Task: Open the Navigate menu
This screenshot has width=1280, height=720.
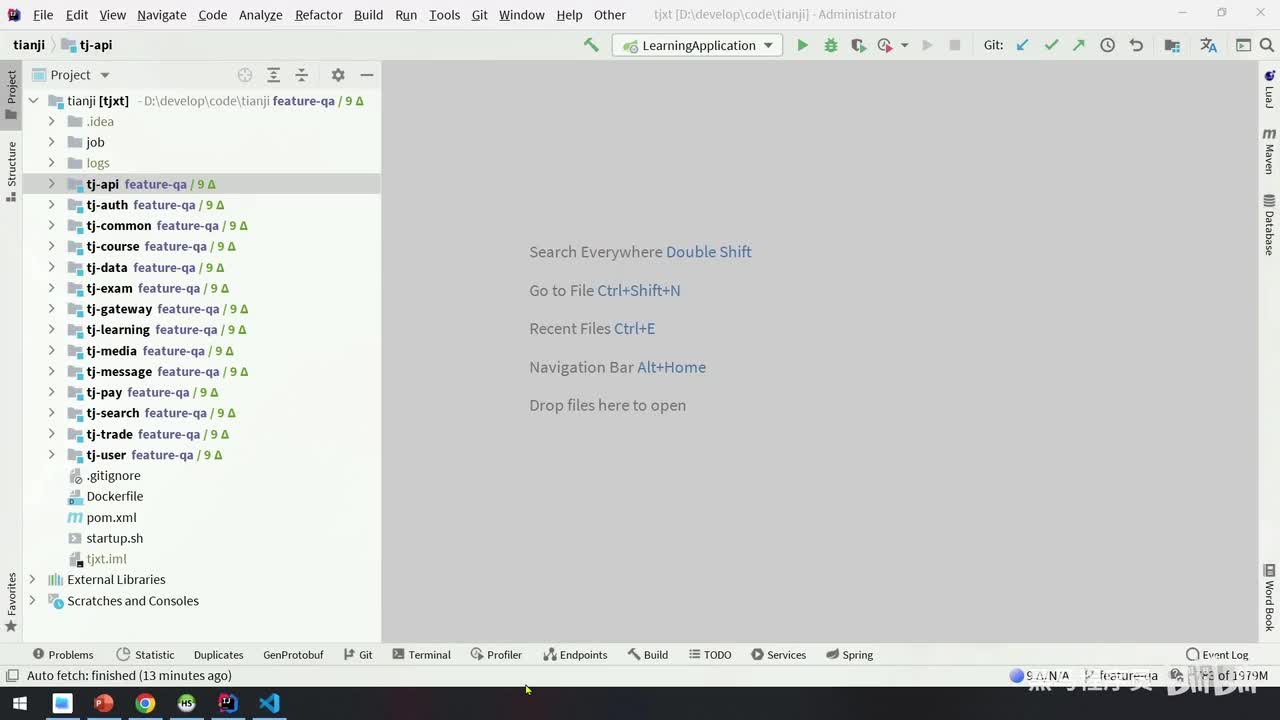Action: tap(161, 15)
